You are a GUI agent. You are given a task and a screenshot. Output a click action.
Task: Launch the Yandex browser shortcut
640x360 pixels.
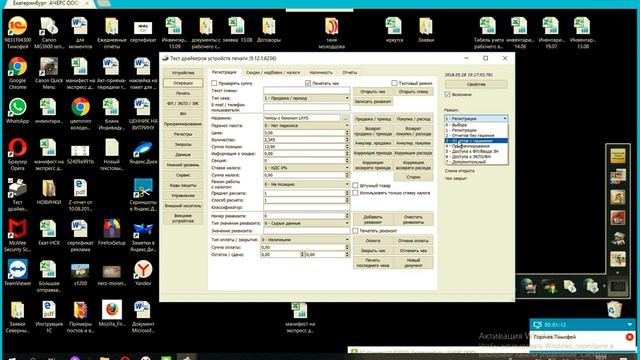coord(143,272)
